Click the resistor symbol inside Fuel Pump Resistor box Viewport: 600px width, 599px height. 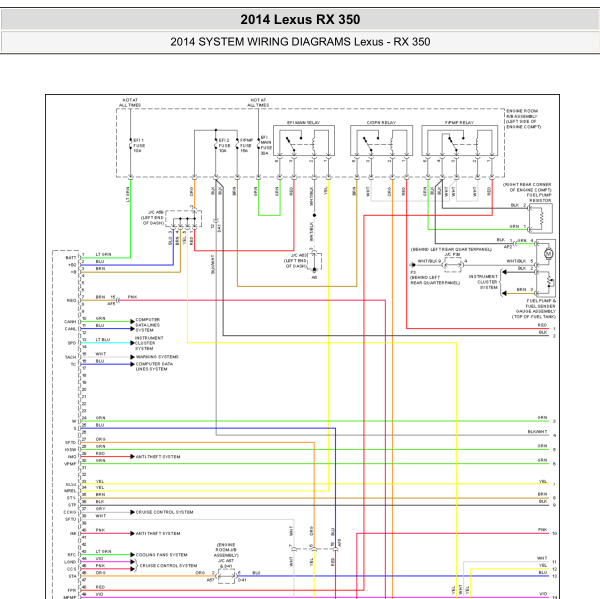541,219
